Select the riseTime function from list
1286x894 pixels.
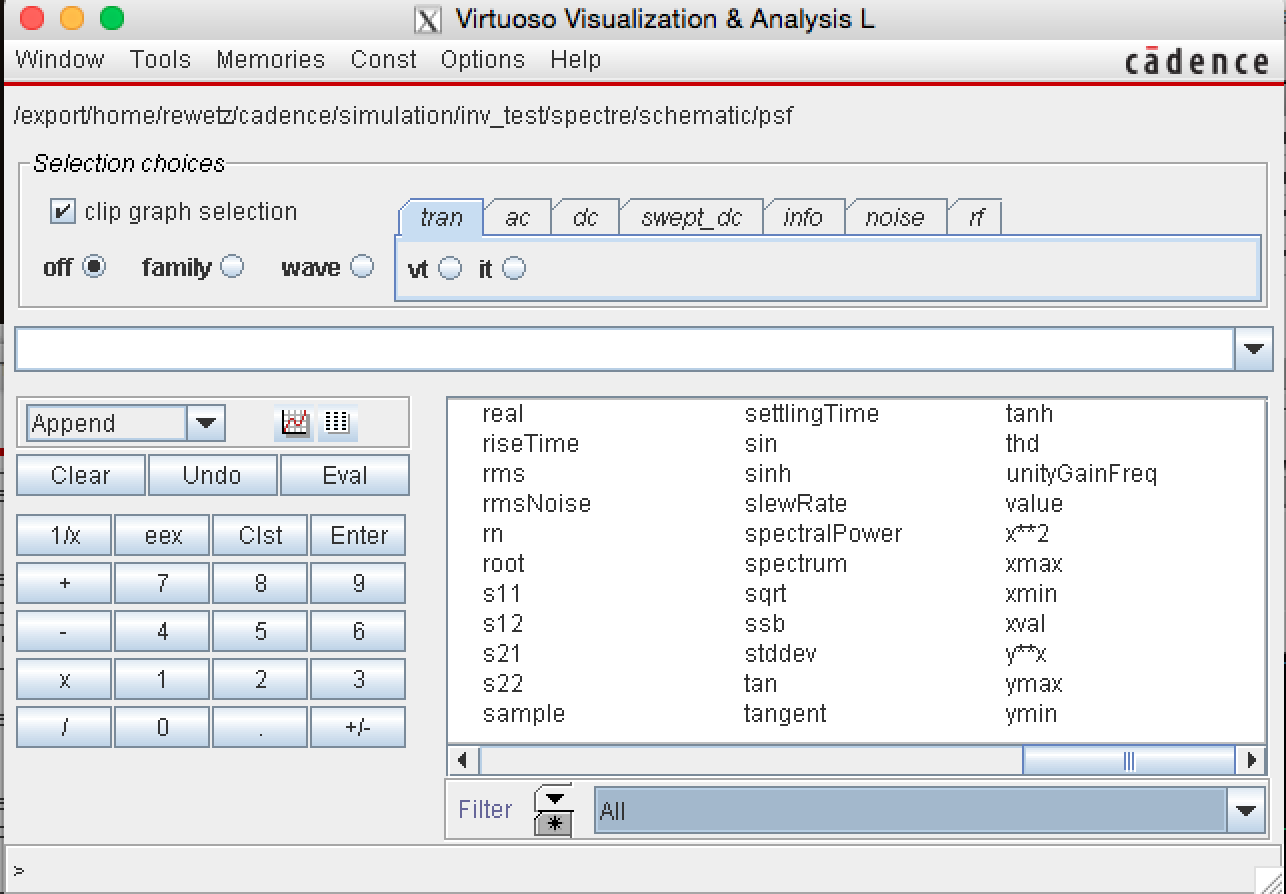530,443
